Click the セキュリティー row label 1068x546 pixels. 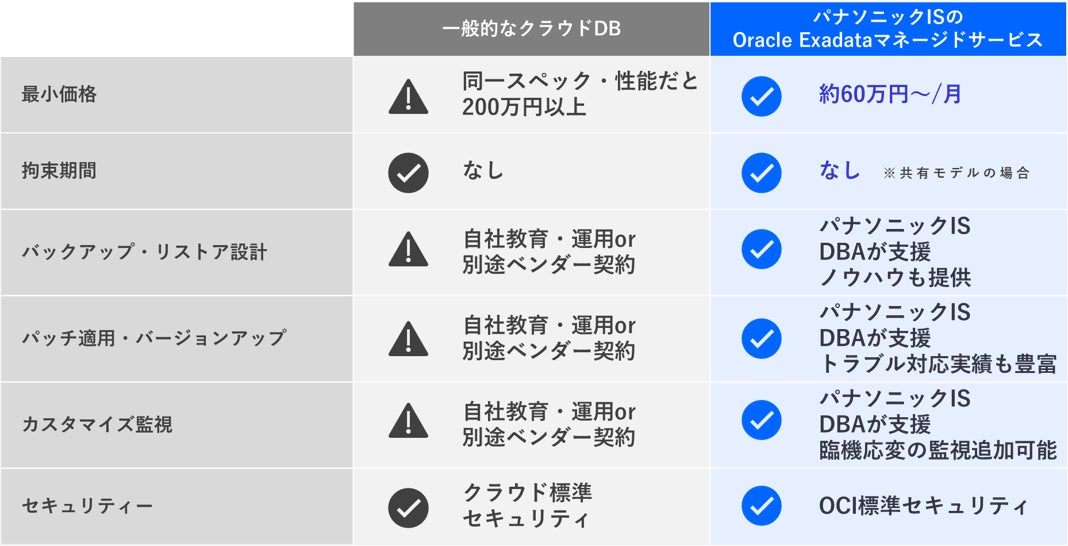click(x=88, y=507)
